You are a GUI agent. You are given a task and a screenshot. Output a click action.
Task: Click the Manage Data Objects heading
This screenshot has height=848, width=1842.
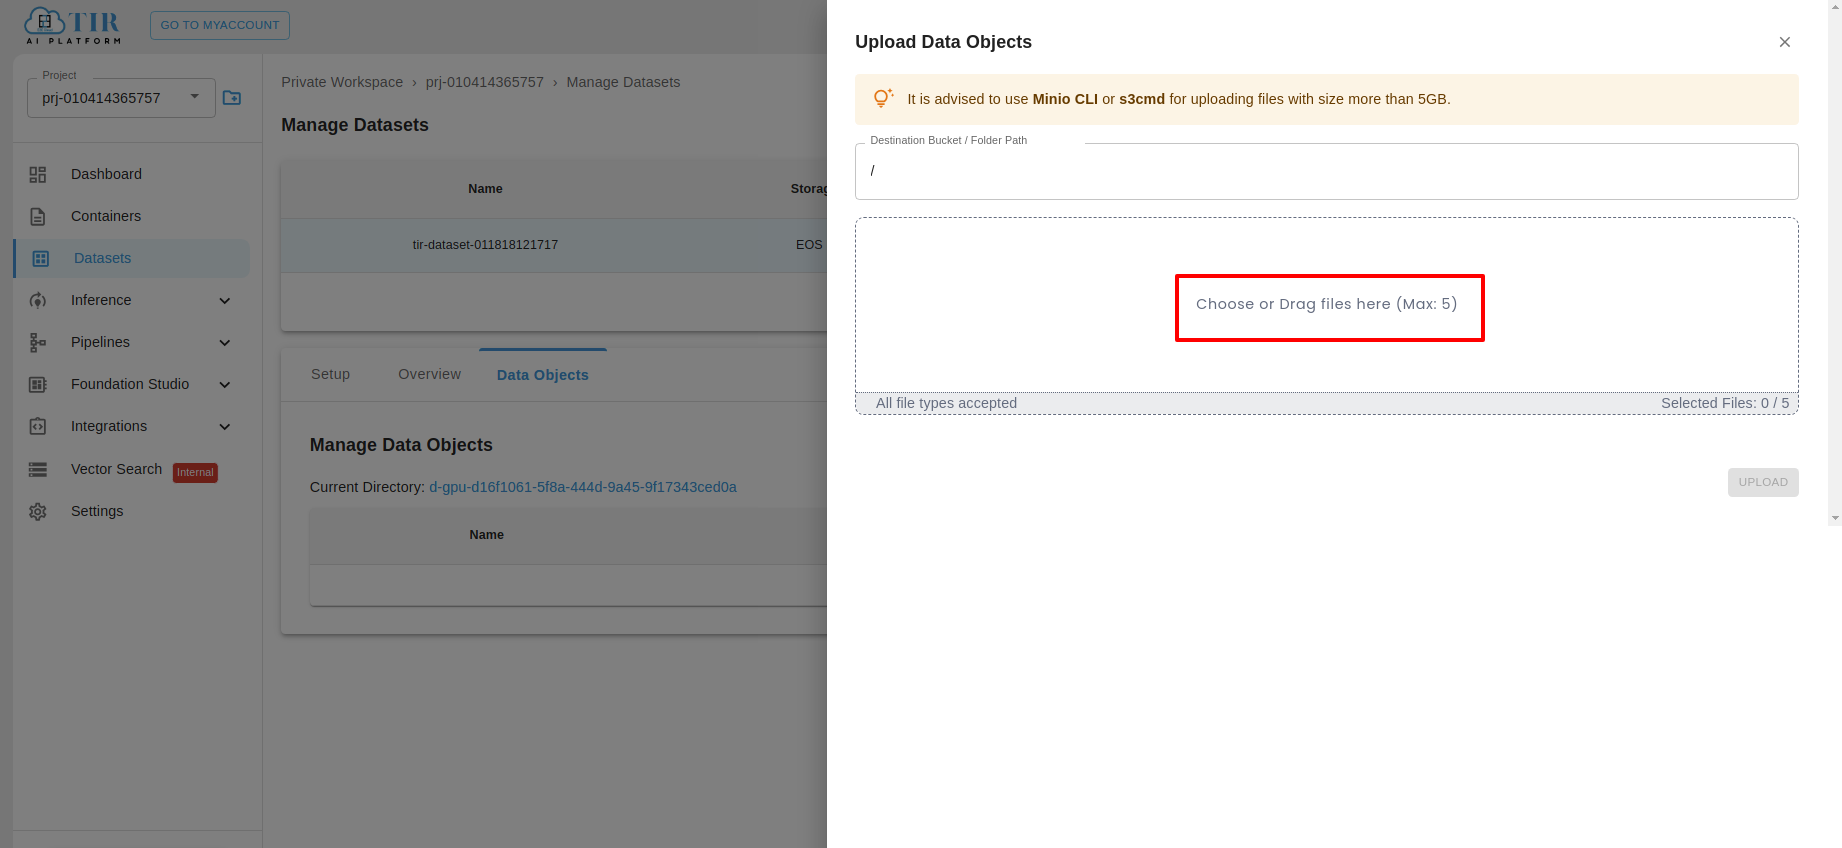click(401, 445)
